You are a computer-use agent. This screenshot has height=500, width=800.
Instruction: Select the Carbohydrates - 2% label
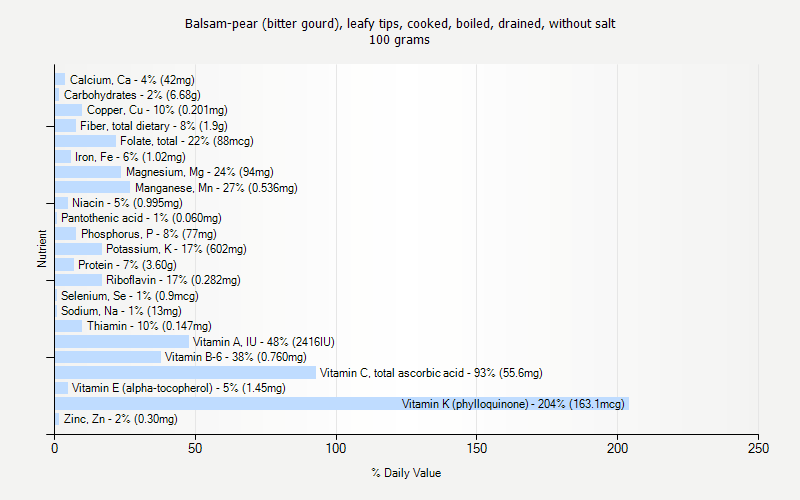tap(132, 95)
